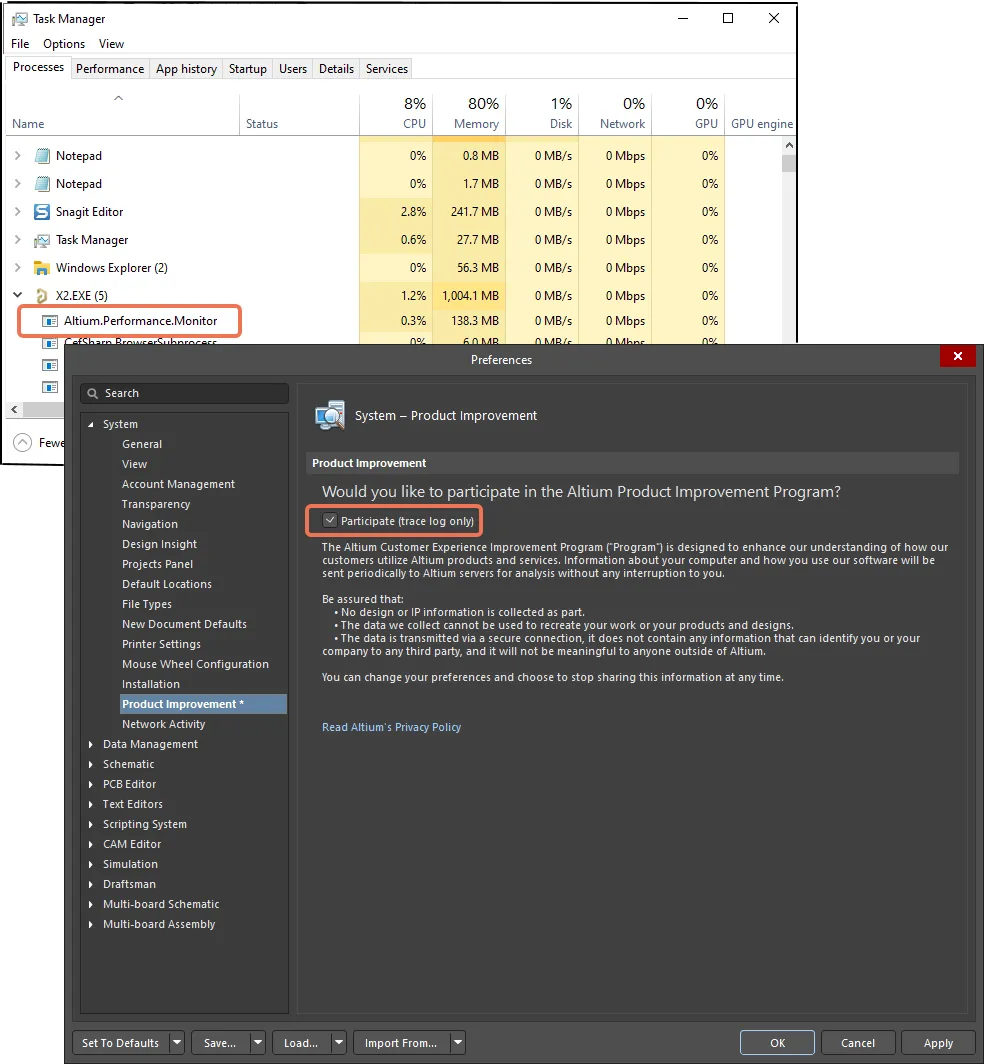Image resolution: width=984 pixels, height=1064 pixels.
Task: Click Cancel in the Preferences dialog
Action: click(858, 1042)
